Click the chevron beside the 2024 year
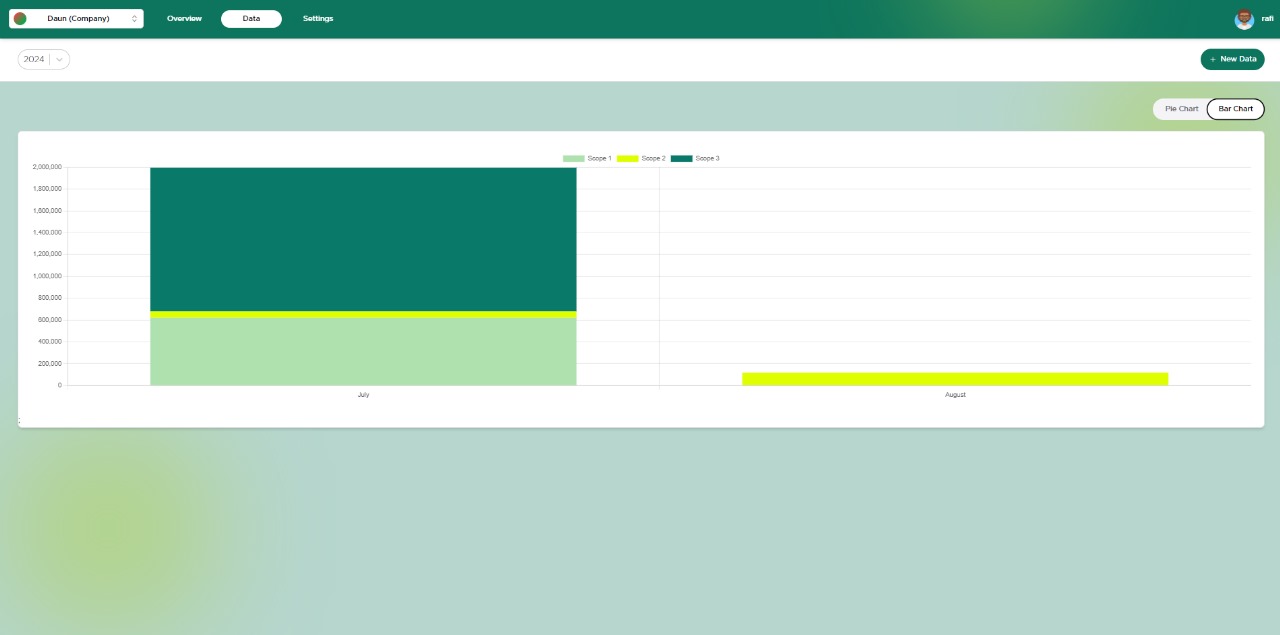Screen dimensions: 1280x635 (x=60, y=60)
